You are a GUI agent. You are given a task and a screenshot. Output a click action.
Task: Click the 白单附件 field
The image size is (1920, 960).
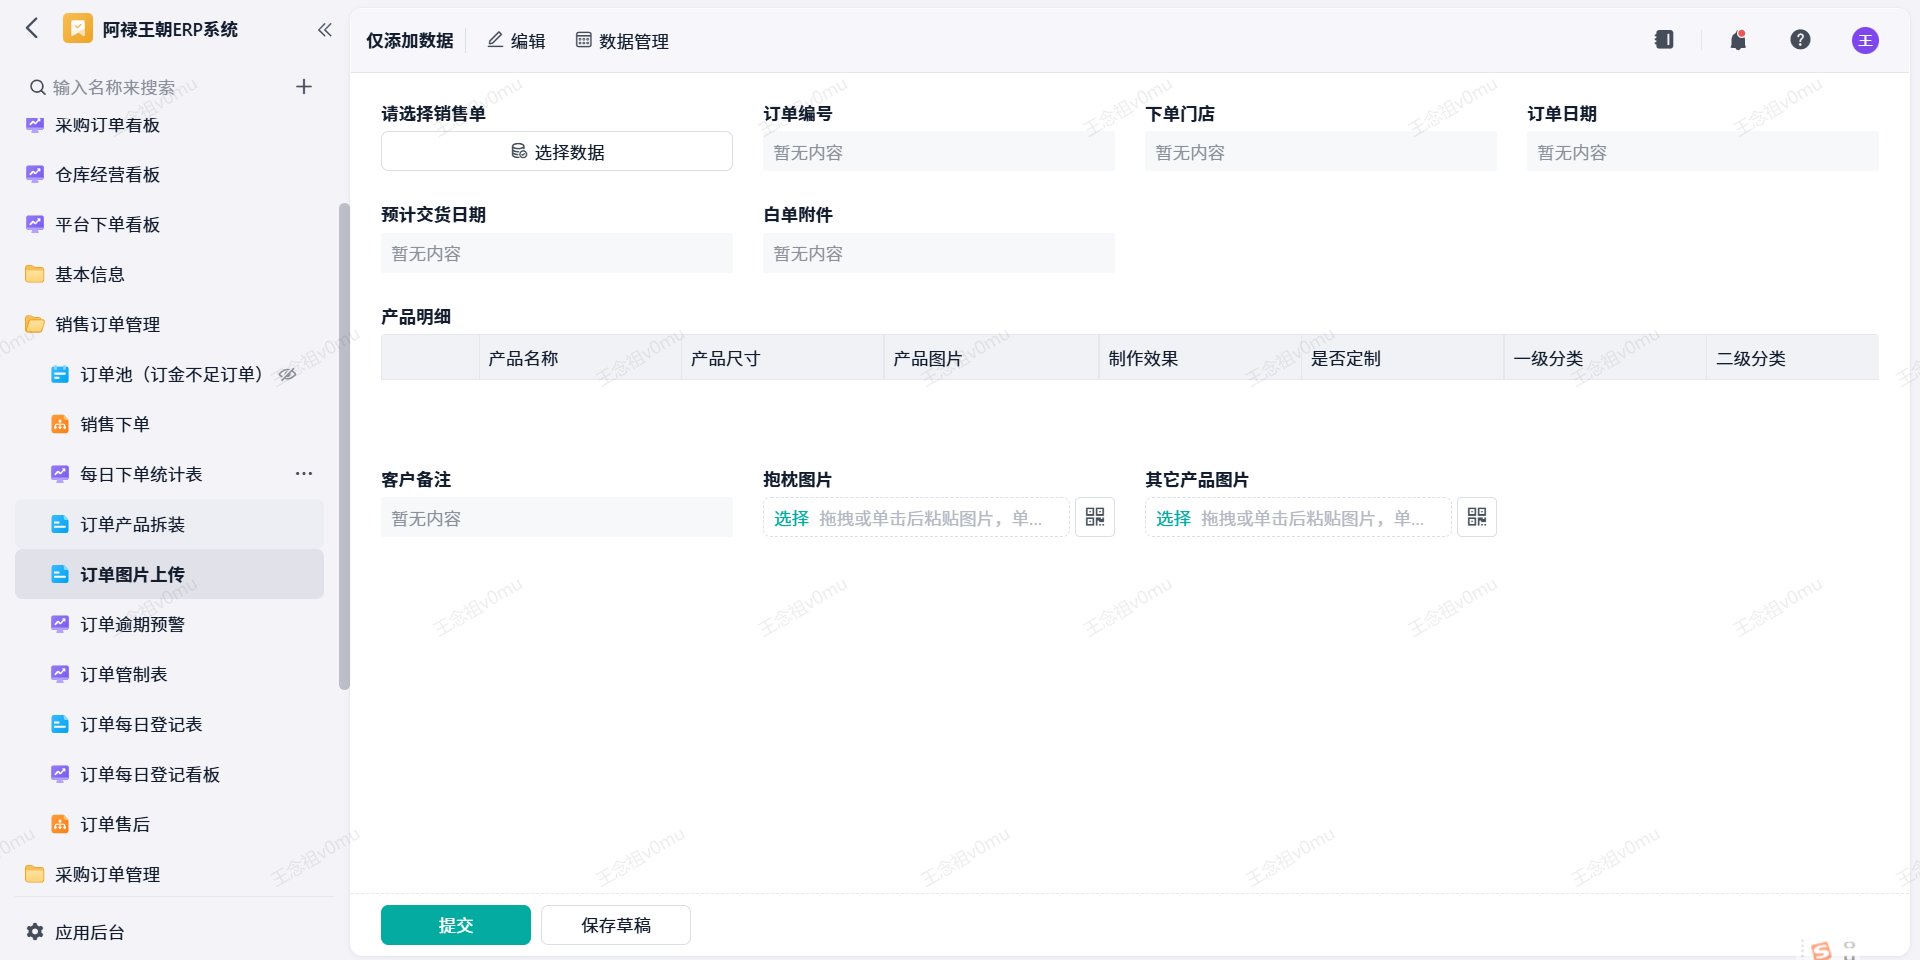tap(939, 253)
